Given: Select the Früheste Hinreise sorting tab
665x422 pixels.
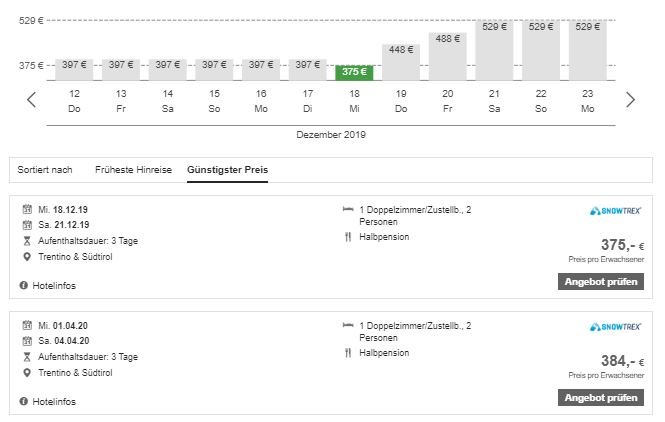Looking at the screenshot, I should (x=133, y=170).
